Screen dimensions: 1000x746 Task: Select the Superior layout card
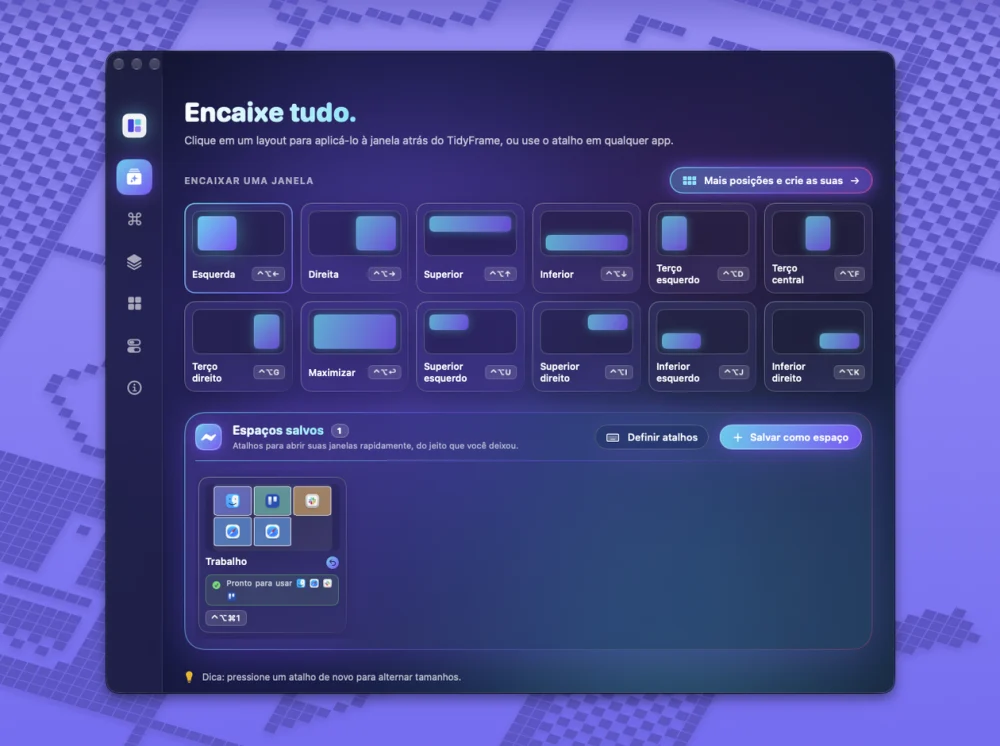click(470, 248)
